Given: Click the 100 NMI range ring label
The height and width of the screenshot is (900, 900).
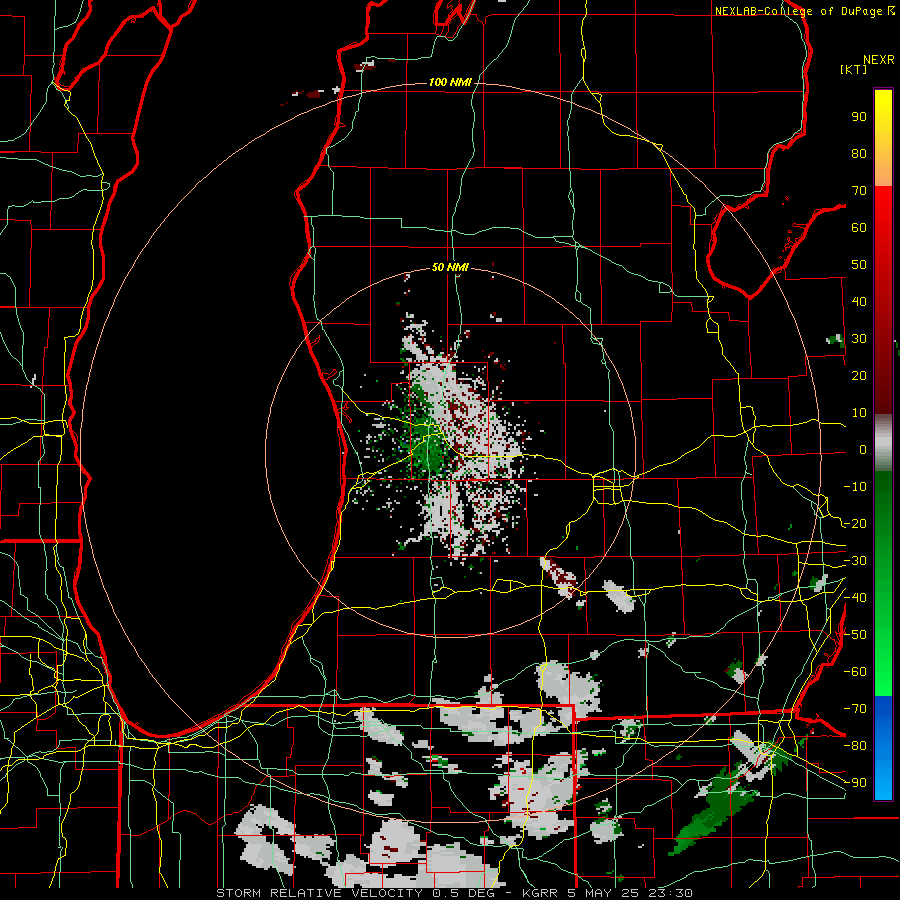Looking at the screenshot, I should 450,83.
